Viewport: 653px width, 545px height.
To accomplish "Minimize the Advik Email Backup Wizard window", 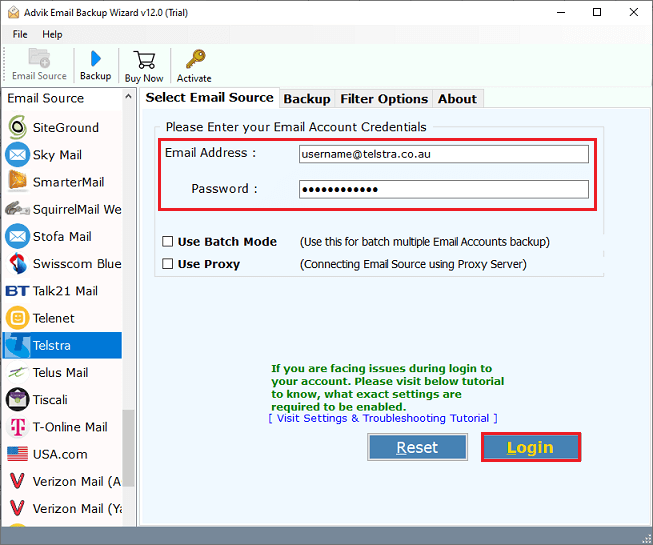I will 561,12.
